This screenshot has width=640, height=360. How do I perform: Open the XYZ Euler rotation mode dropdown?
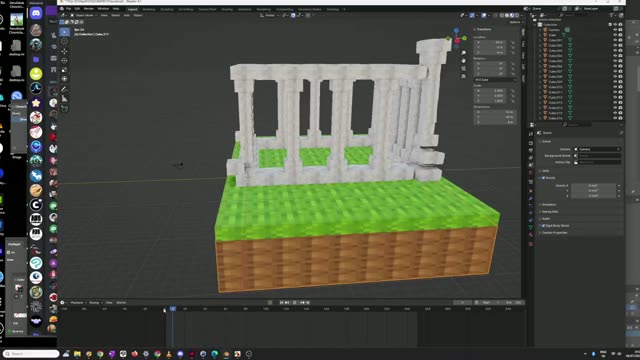pos(495,80)
